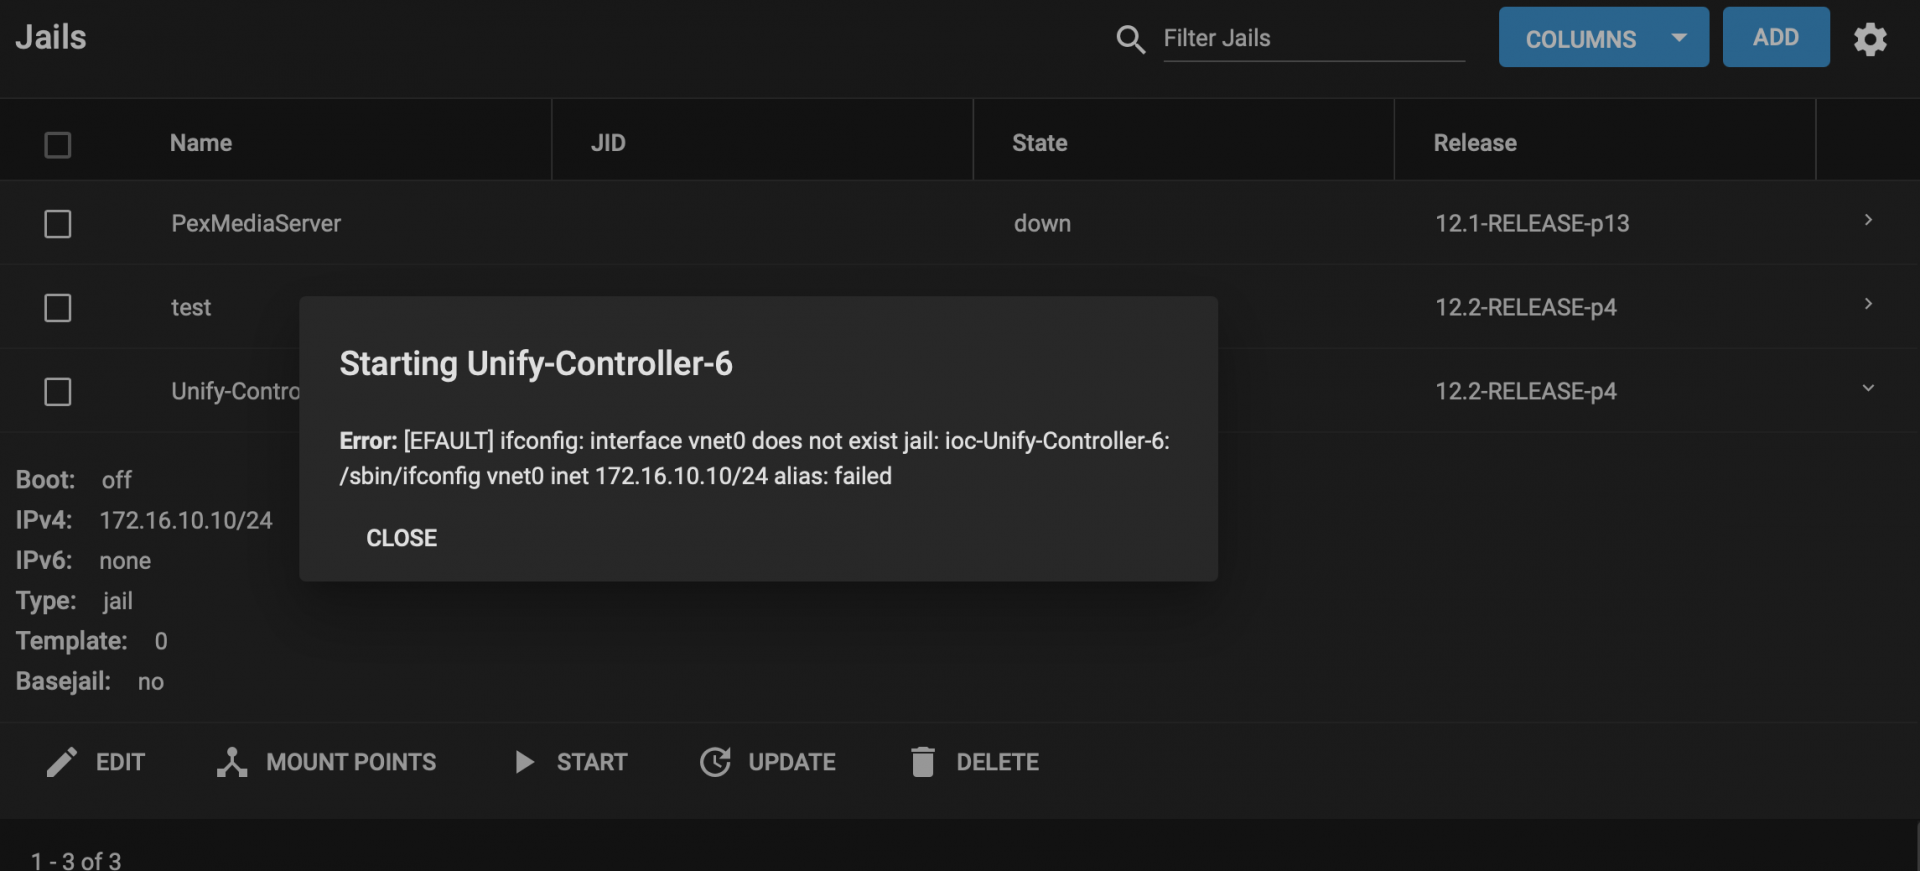Click the 12.2-RELEASE-p4 value in the Unify-Controller row
Screen dimensions: 1920x871
(1526, 392)
